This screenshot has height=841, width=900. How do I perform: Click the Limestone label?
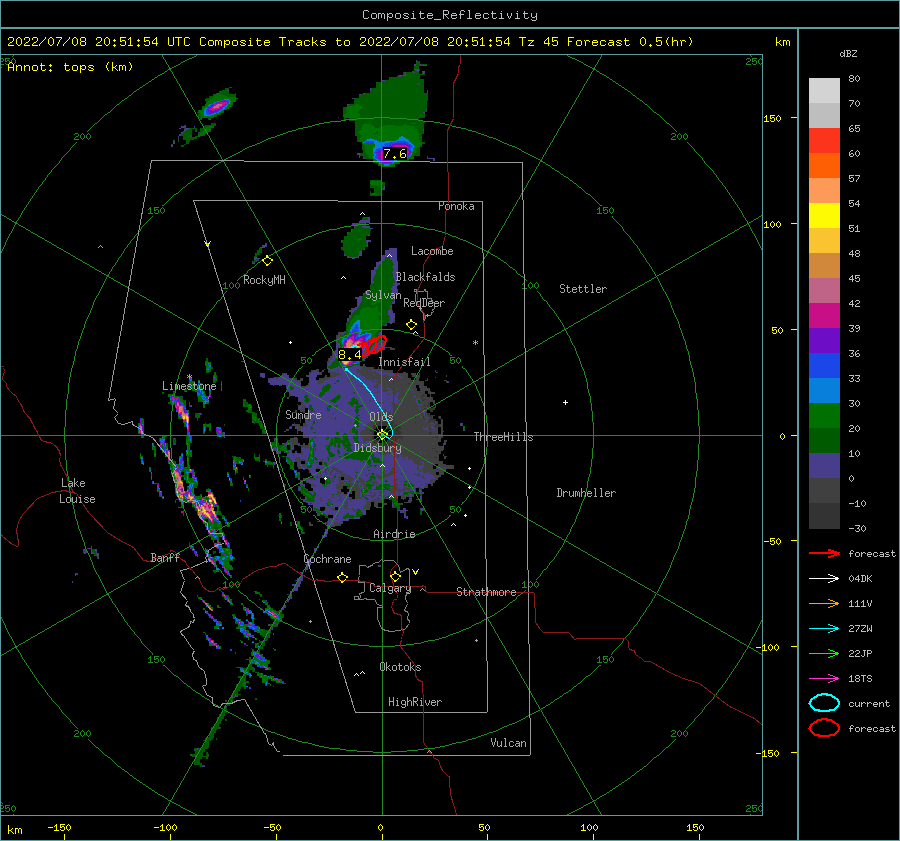[x=189, y=386]
